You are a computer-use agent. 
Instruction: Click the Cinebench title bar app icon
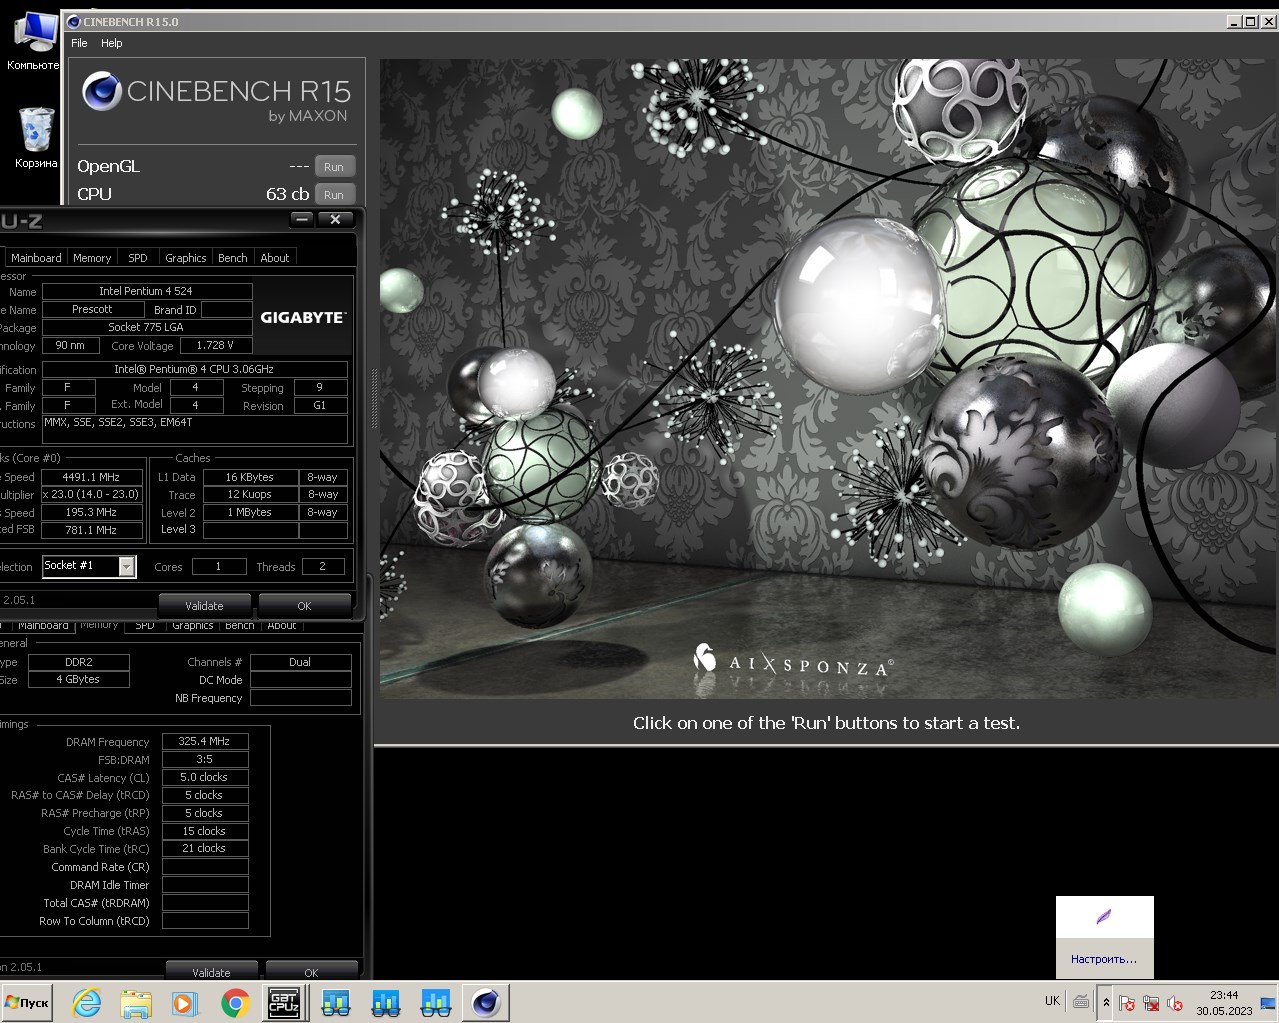[73, 22]
